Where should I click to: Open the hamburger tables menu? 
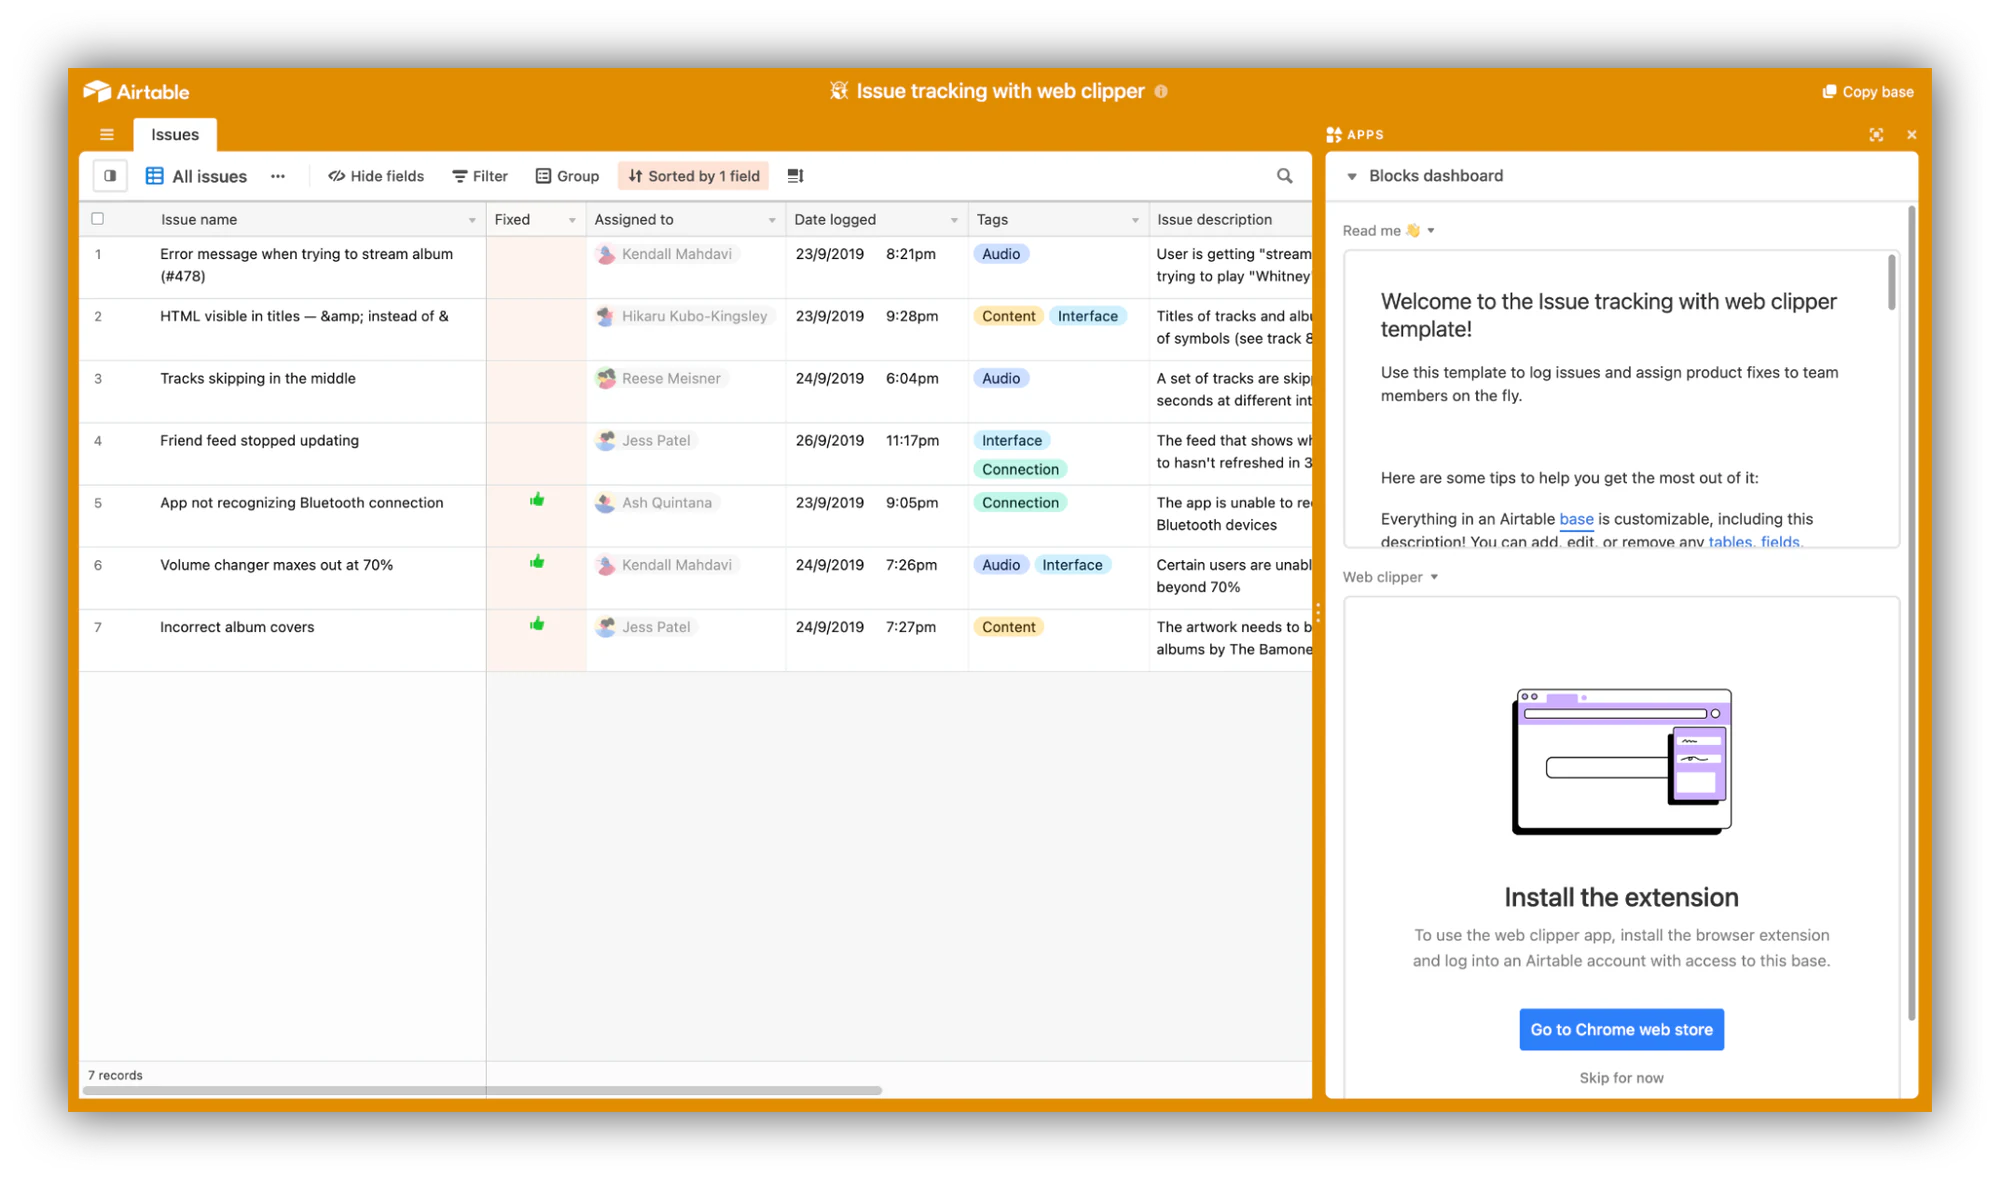tap(107, 134)
